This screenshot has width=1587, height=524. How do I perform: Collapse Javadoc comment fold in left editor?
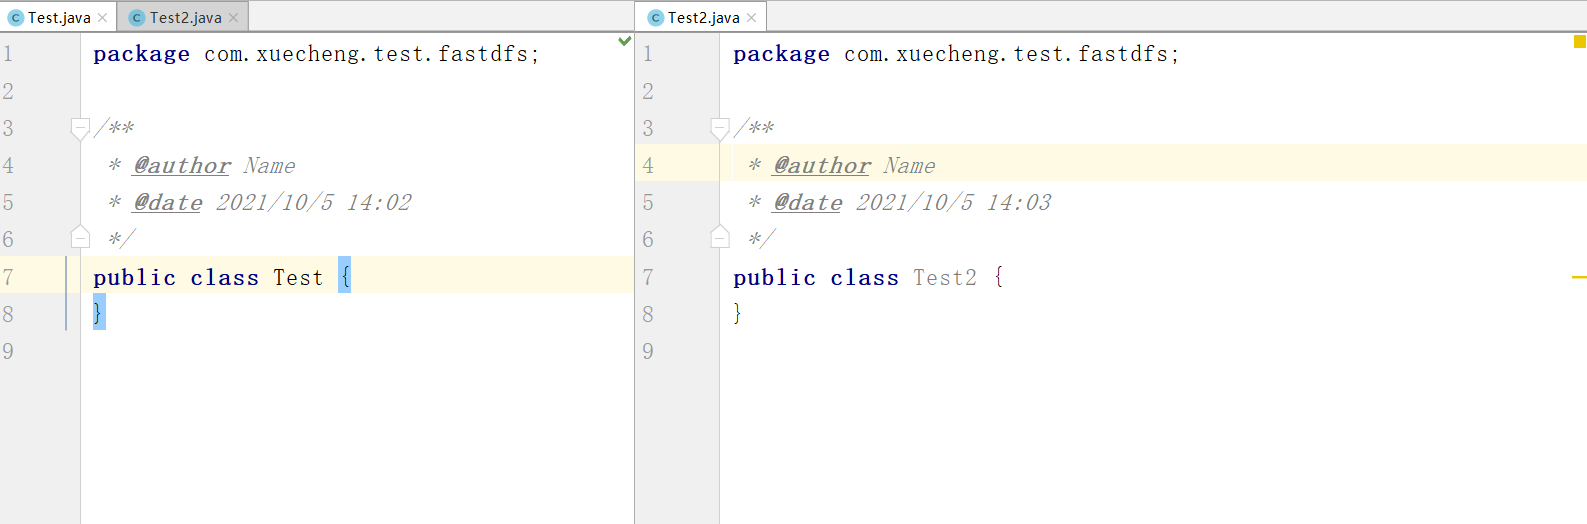pos(81,128)
